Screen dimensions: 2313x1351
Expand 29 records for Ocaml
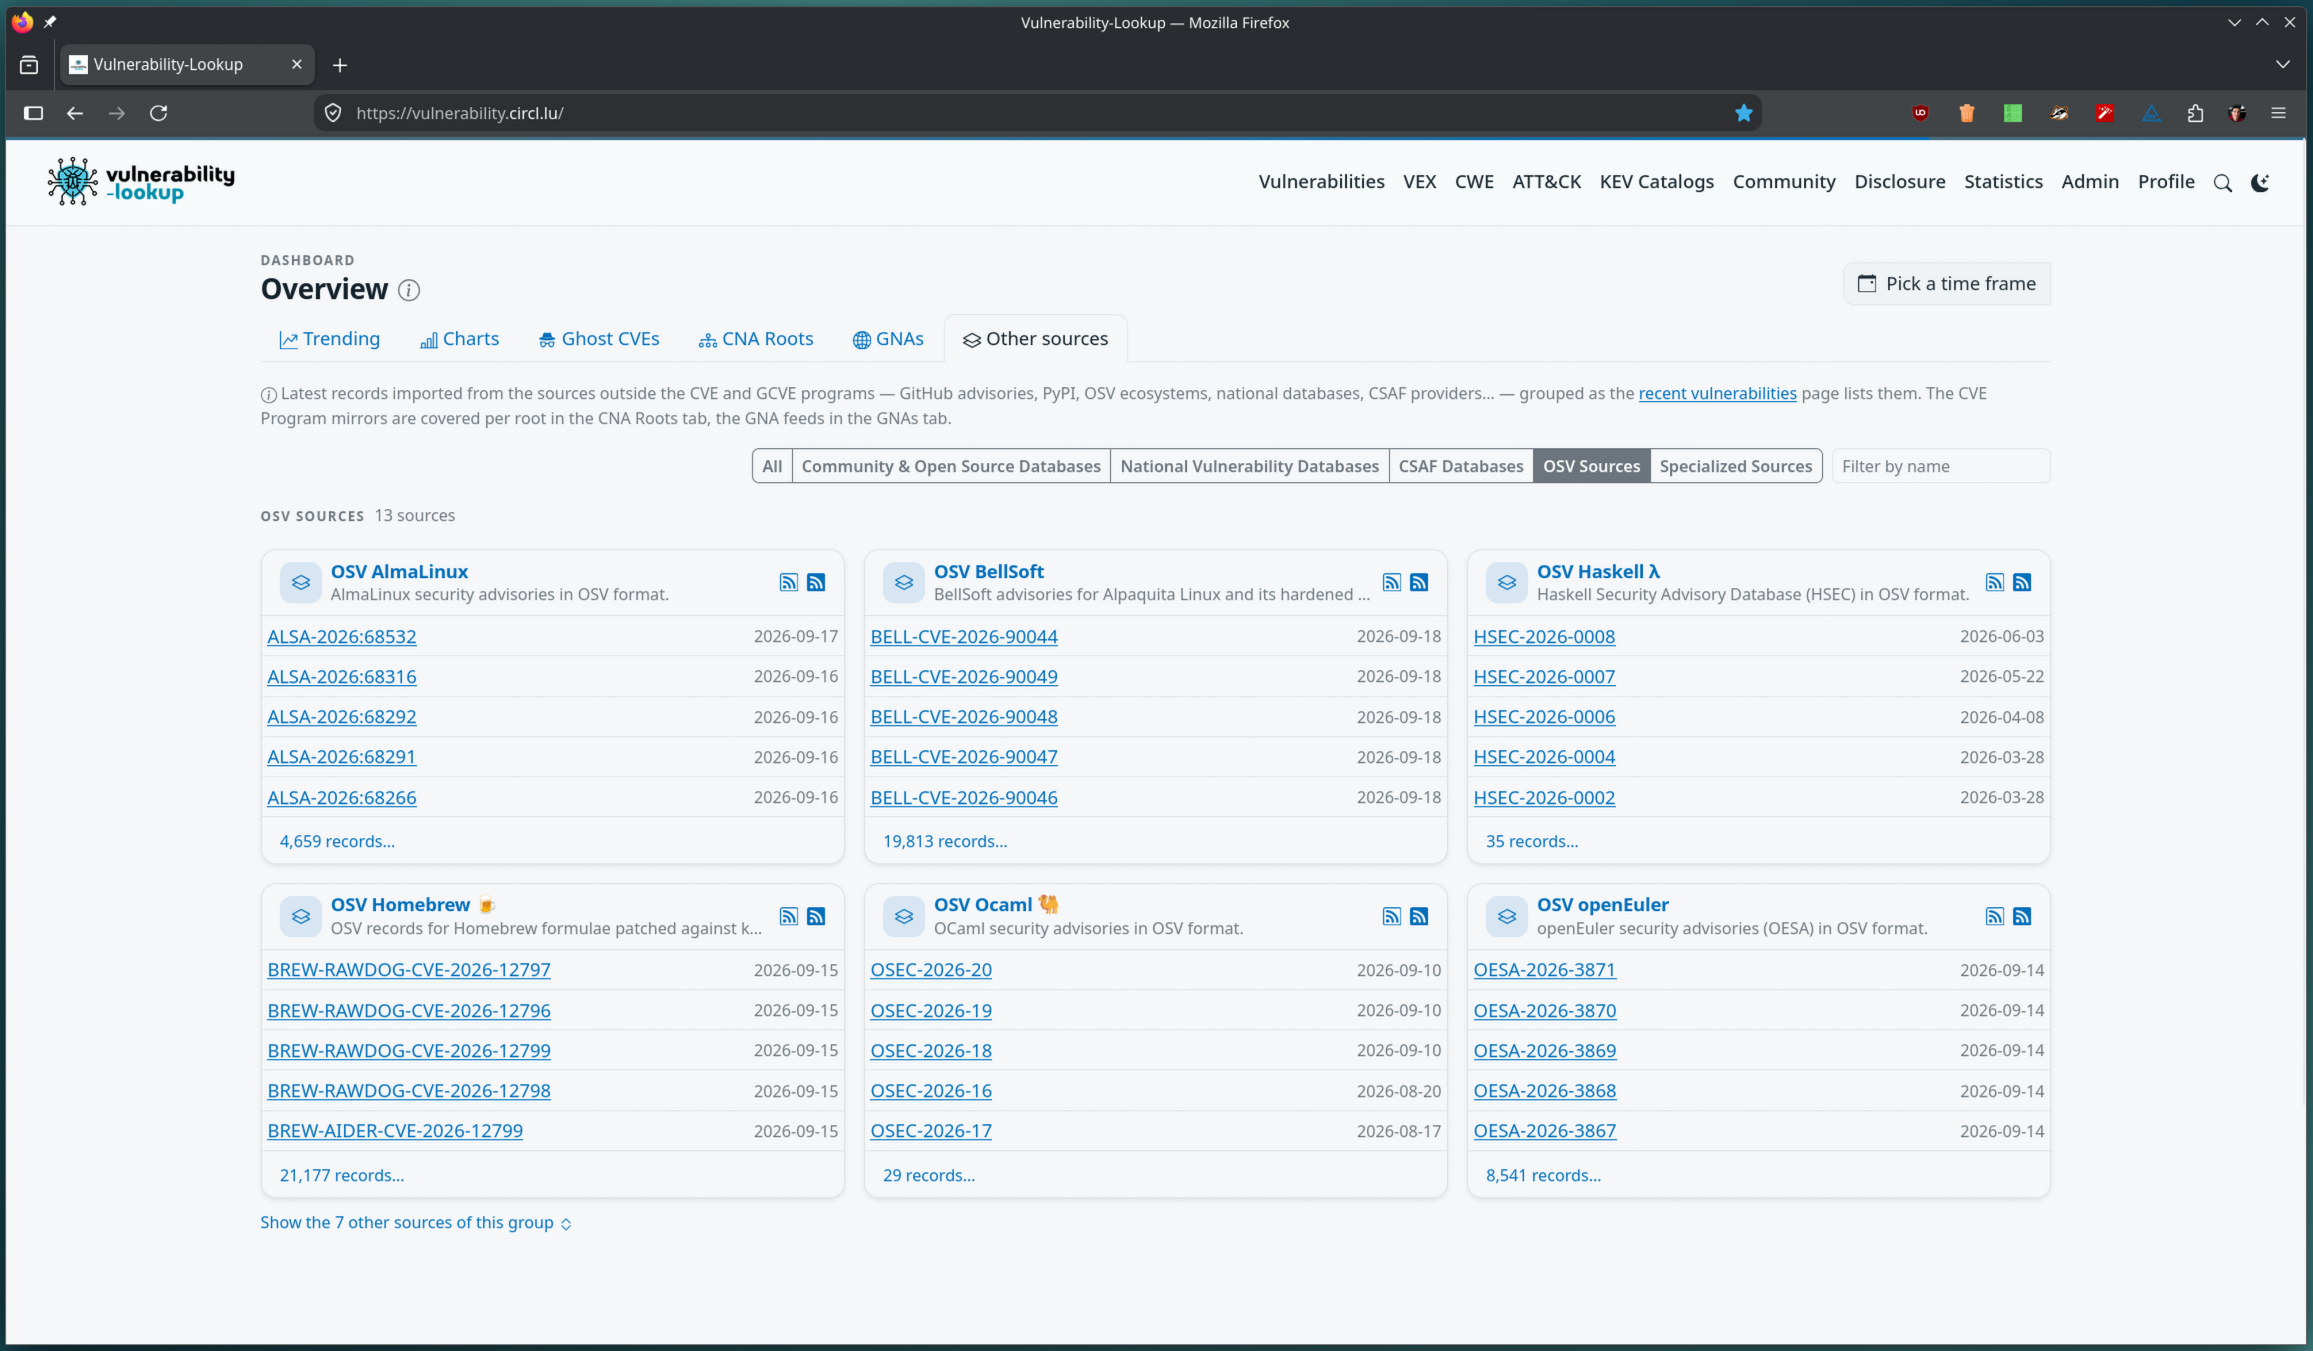pyautogui.click(x=929, y=1175)
